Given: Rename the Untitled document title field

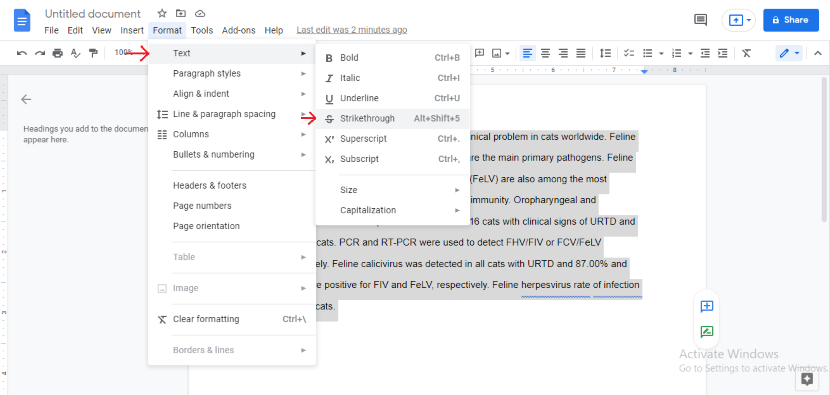Looking at the screenshot, I should [93, 14].
